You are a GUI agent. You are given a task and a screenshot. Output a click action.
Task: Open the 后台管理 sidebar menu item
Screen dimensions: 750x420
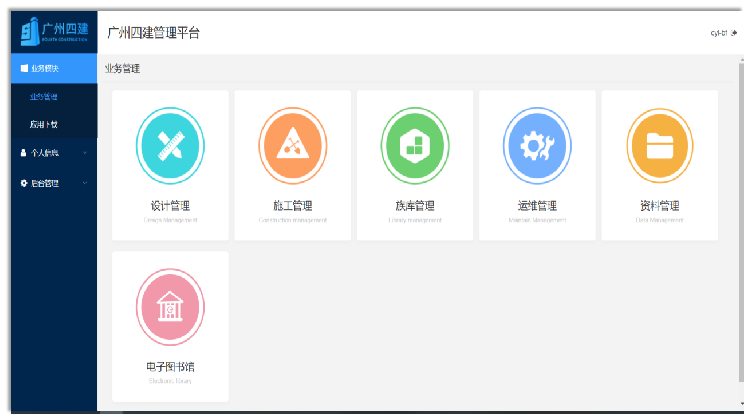pos(54,183)
